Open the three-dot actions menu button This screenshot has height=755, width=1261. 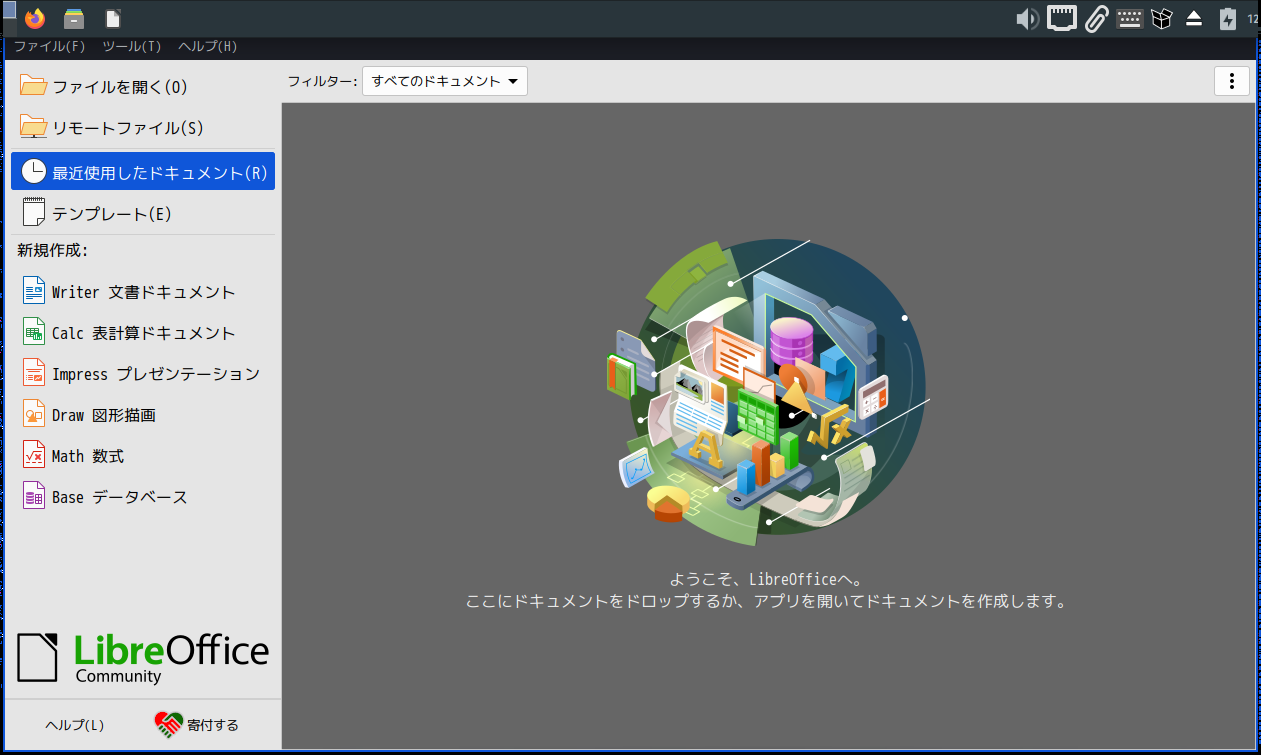[1232, 82]
